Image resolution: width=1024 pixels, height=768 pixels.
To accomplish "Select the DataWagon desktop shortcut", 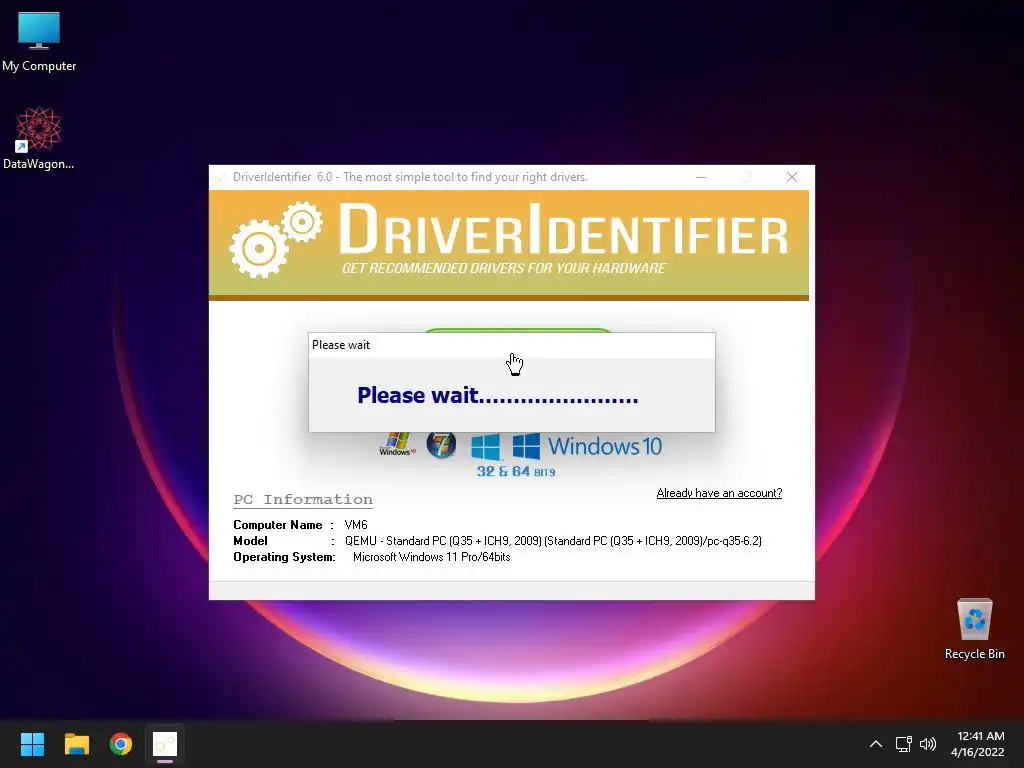I will pos(39,138).
